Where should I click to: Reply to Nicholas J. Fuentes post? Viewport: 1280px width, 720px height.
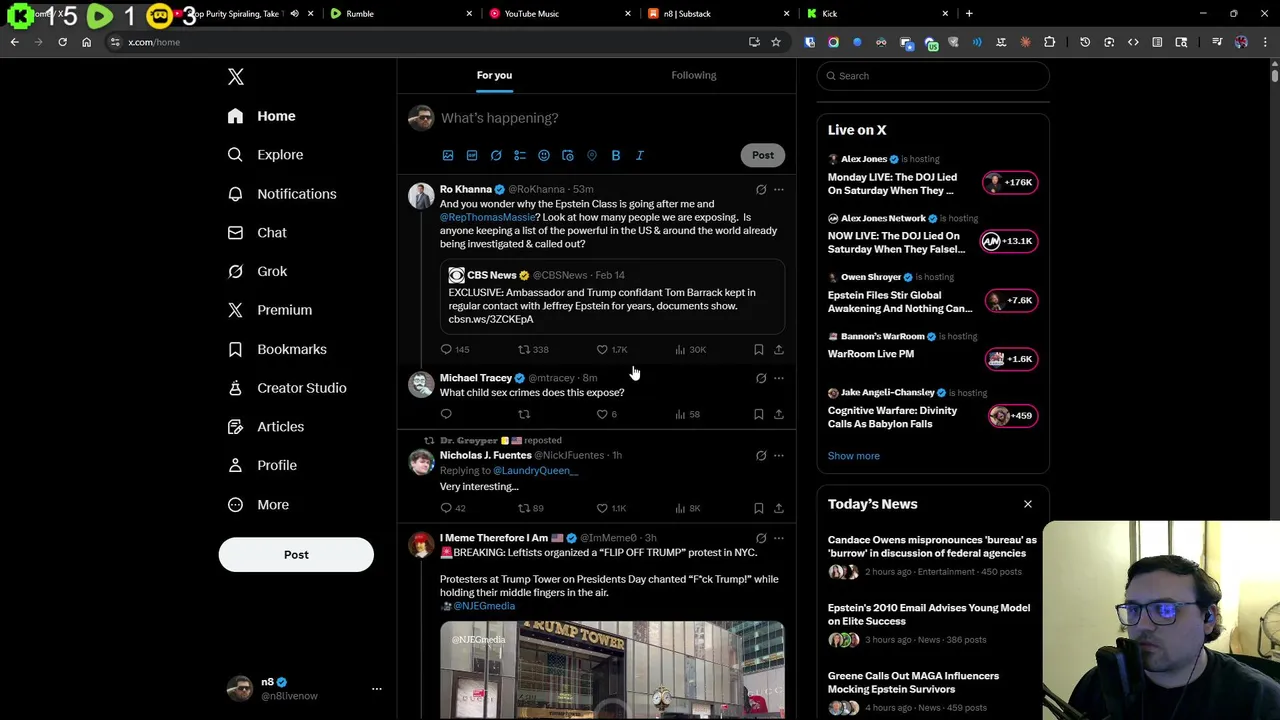tap(446, 508)
